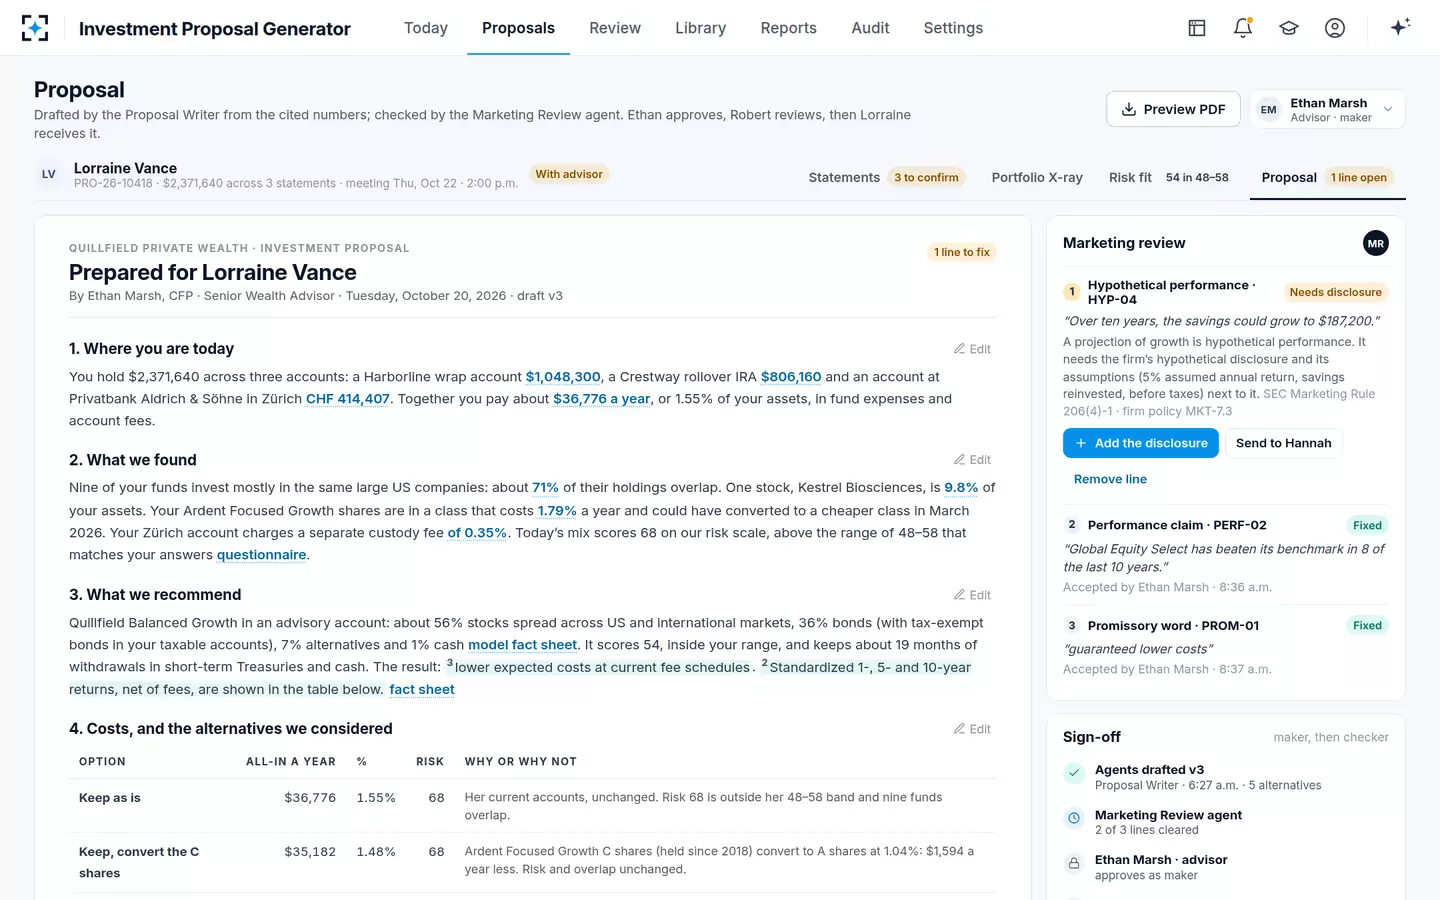
Task: Select the Proposal tab with 1 line open
Action: (1327, 177)
